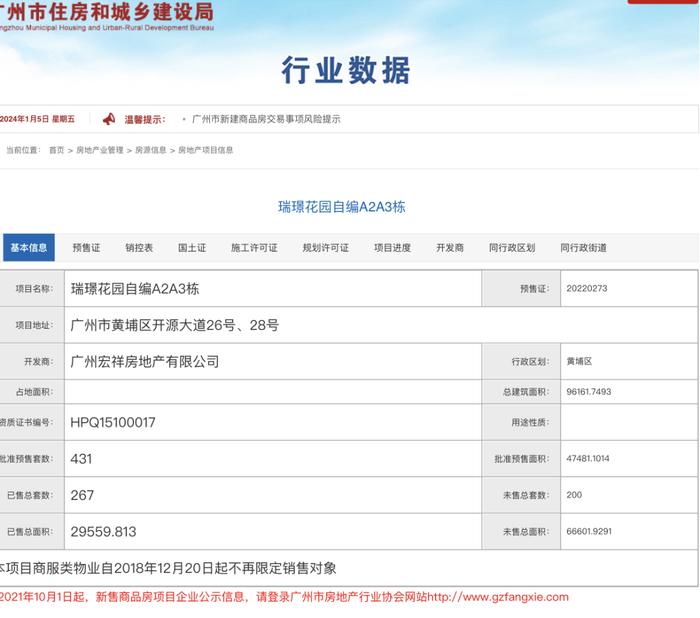Open 房地产业管理 breadcrumb link
This screenshot has height=618, width=700.
(100, 150)
